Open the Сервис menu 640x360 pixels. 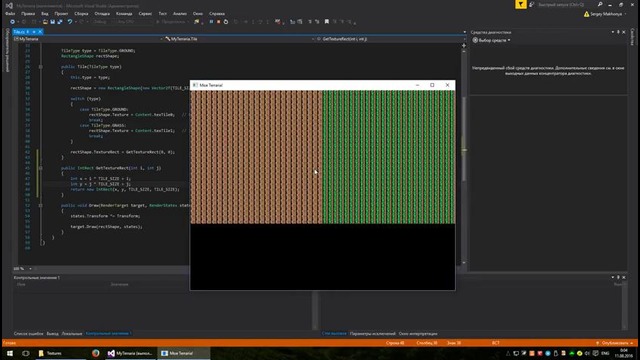point(145,13)
